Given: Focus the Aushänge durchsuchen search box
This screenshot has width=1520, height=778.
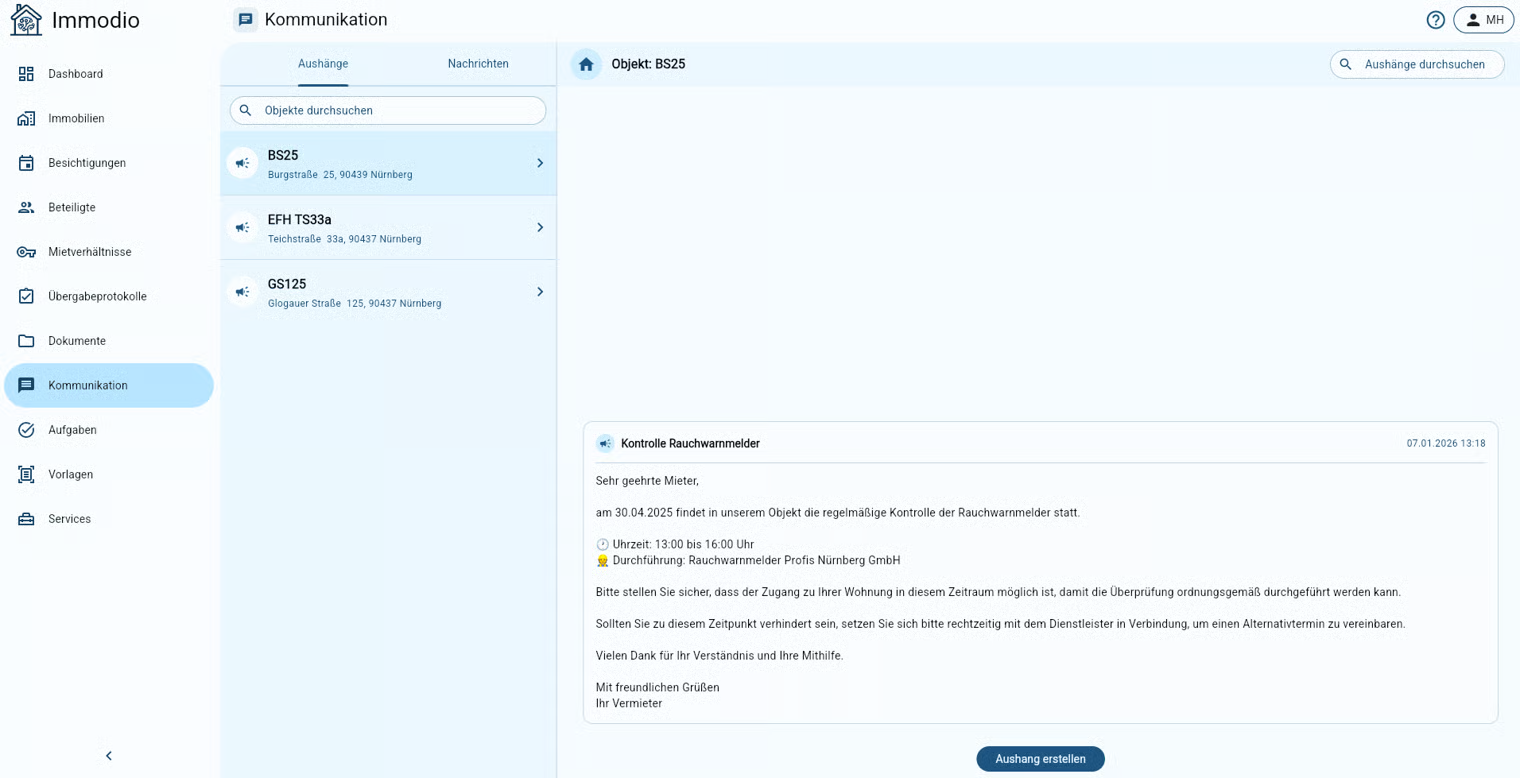Looking at the screenshot, I should [1424, 65].
